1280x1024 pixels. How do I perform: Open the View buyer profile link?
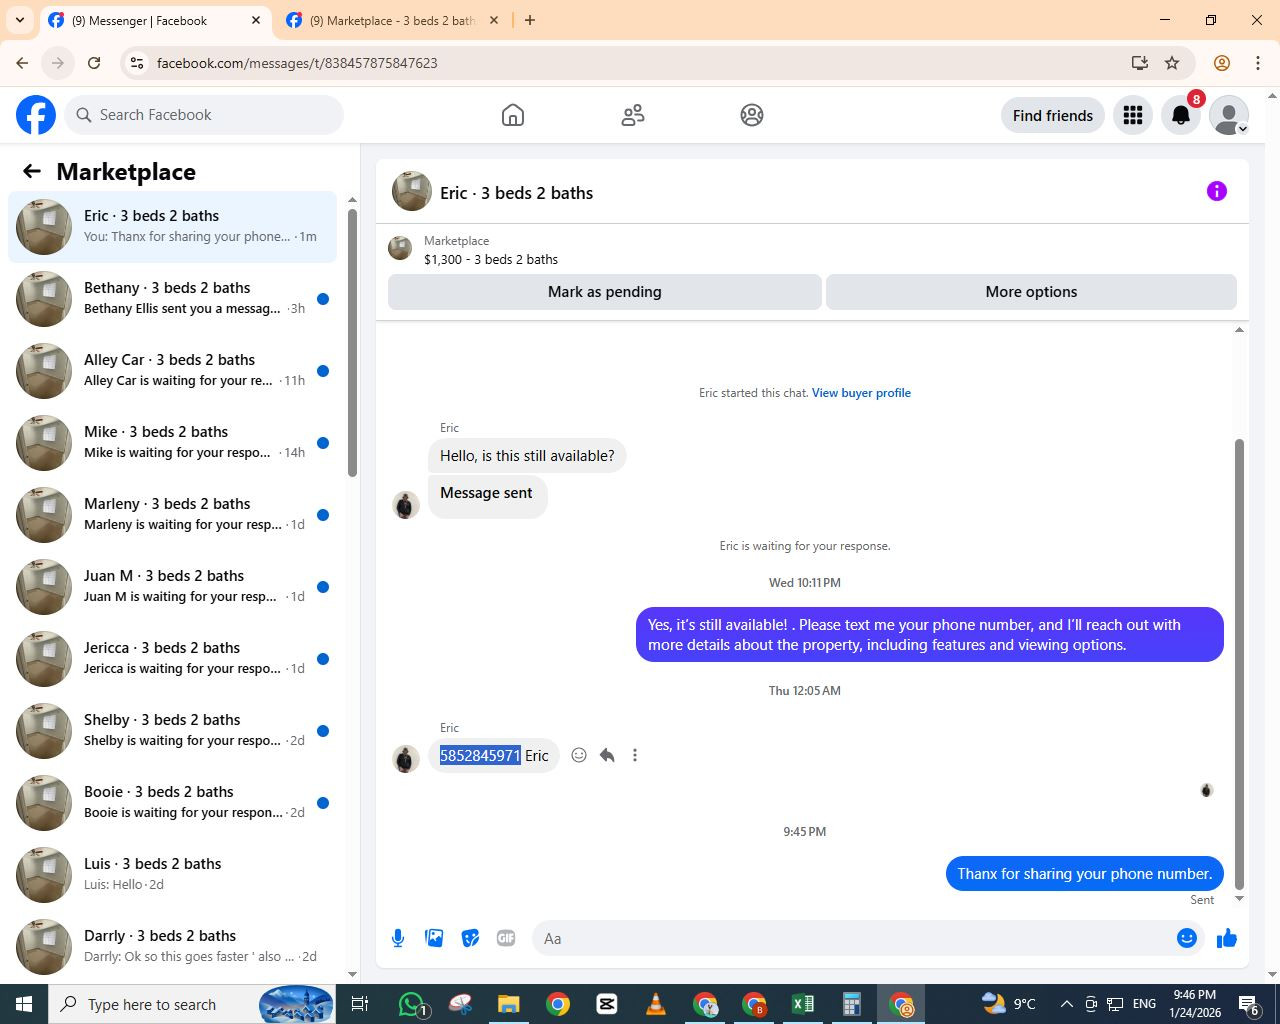[861, 393]
